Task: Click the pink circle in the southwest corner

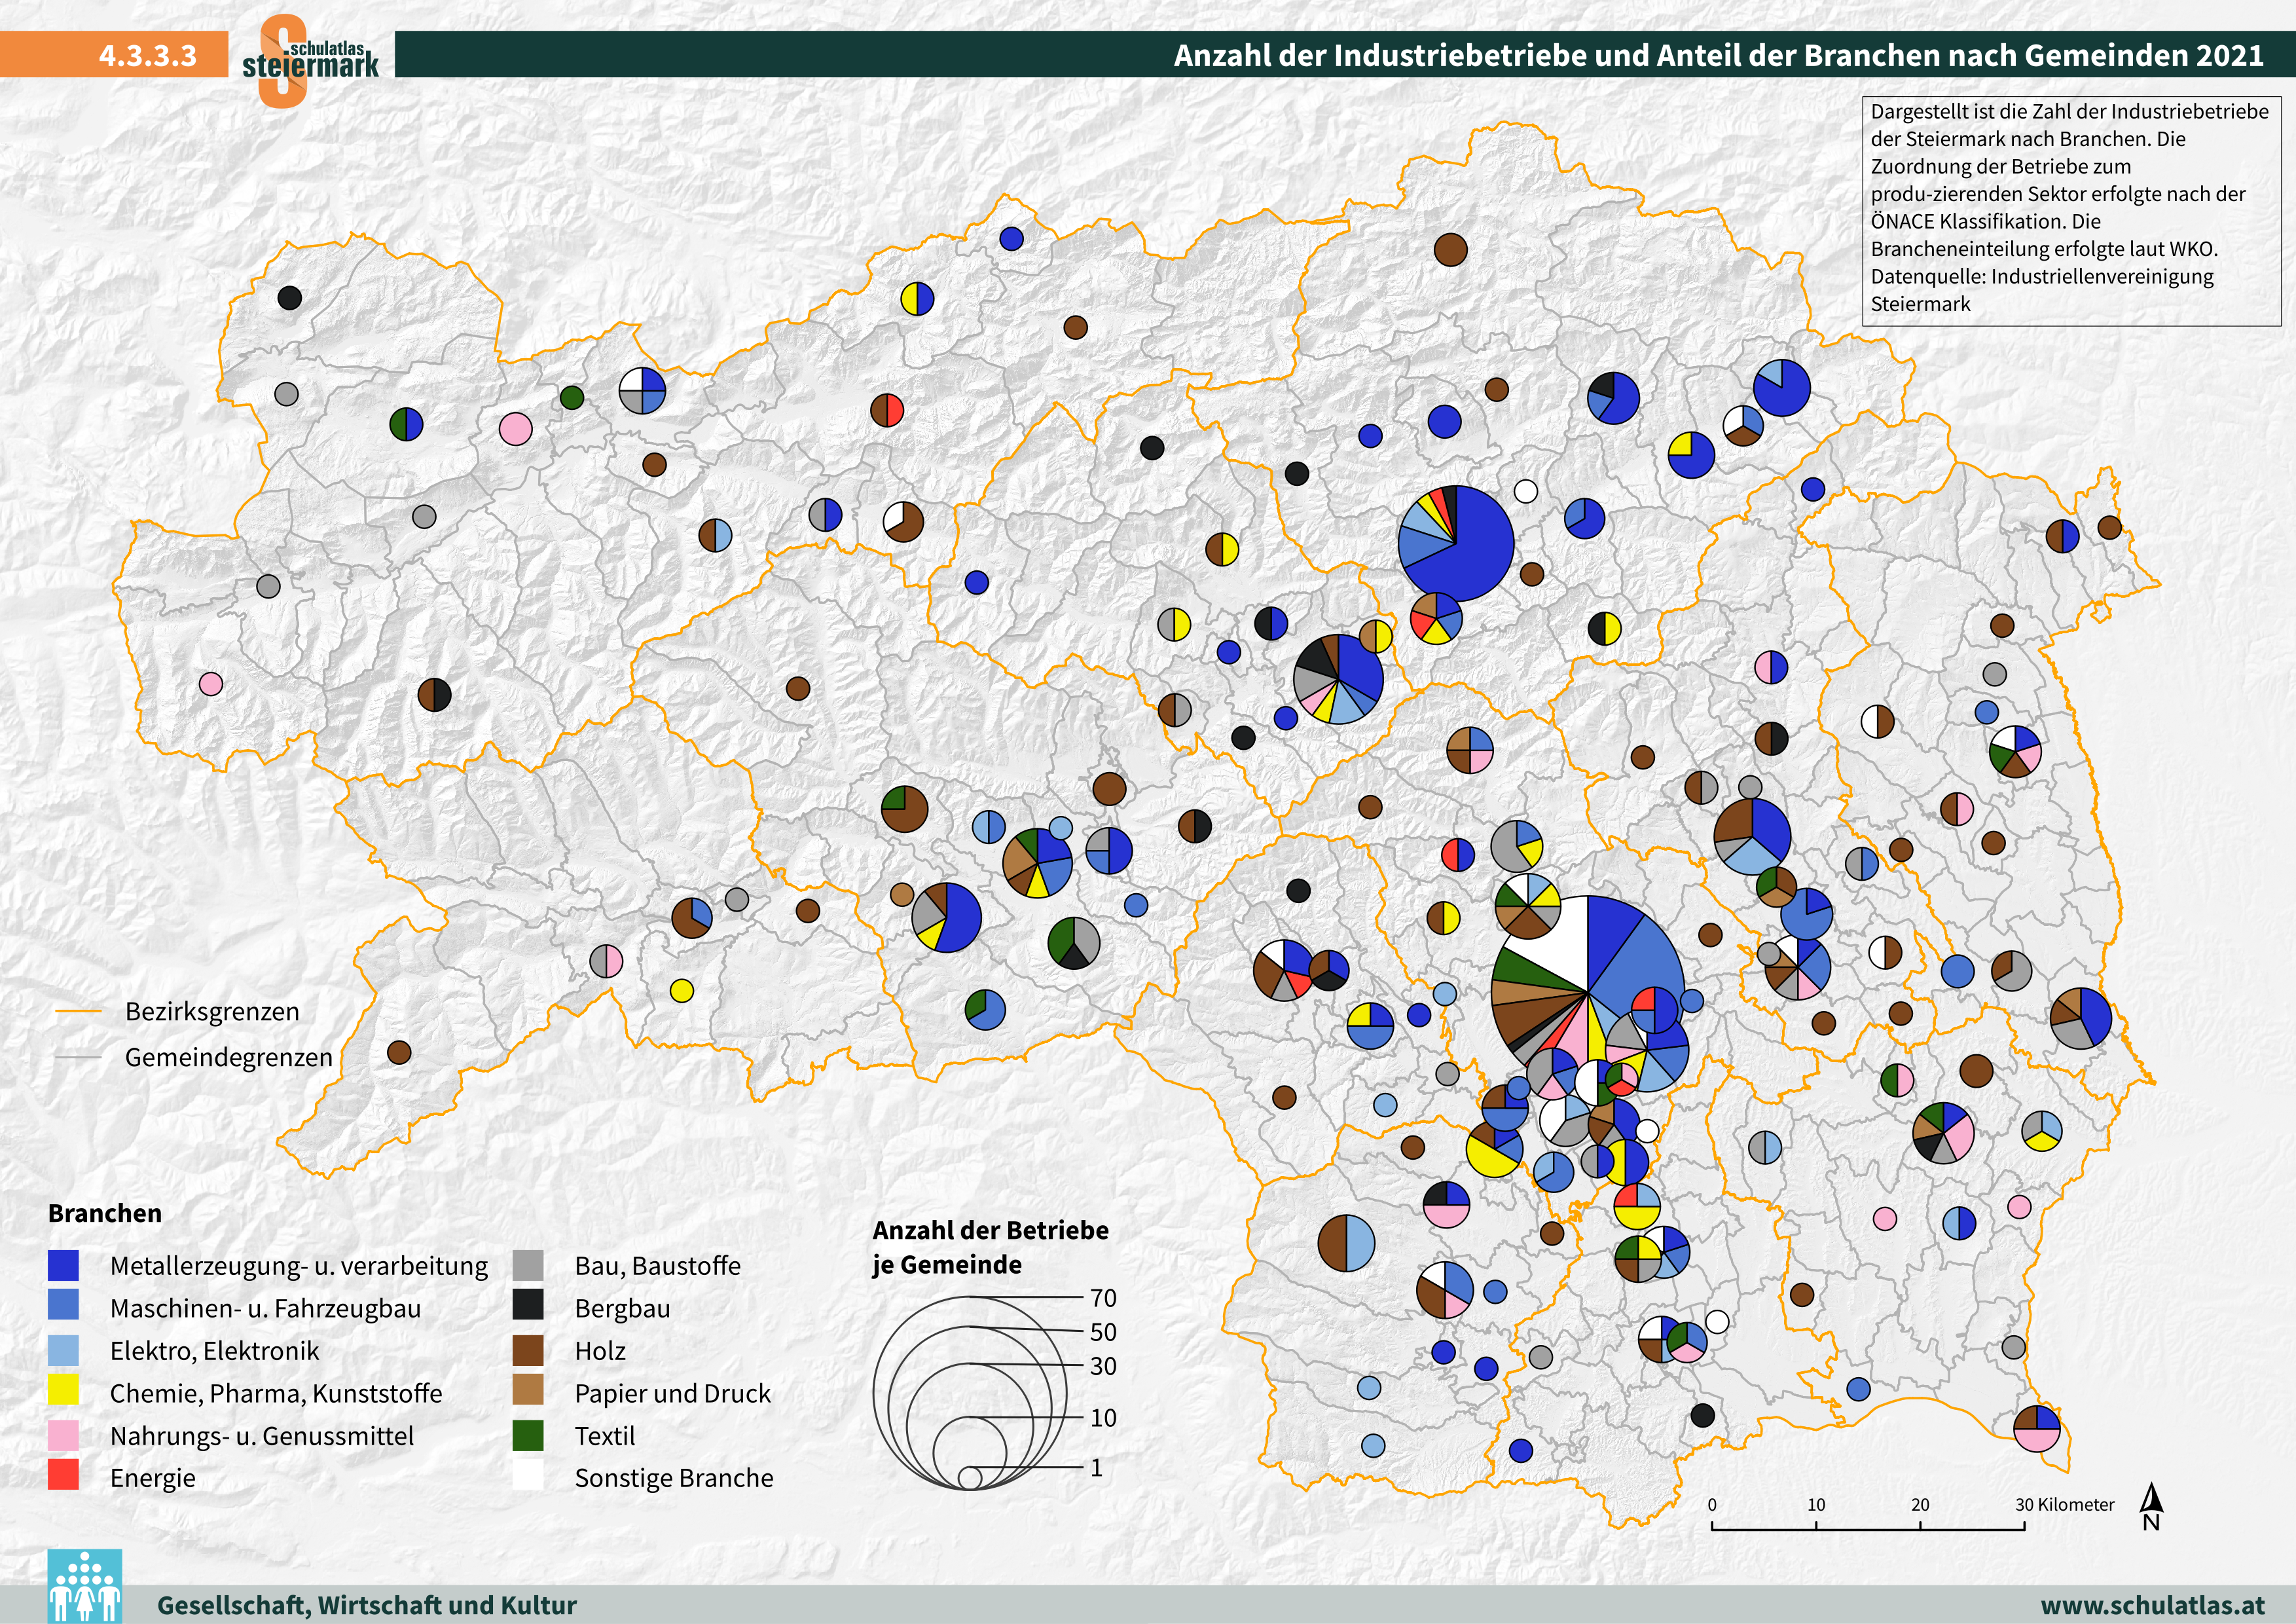Action: coord(210,684)
